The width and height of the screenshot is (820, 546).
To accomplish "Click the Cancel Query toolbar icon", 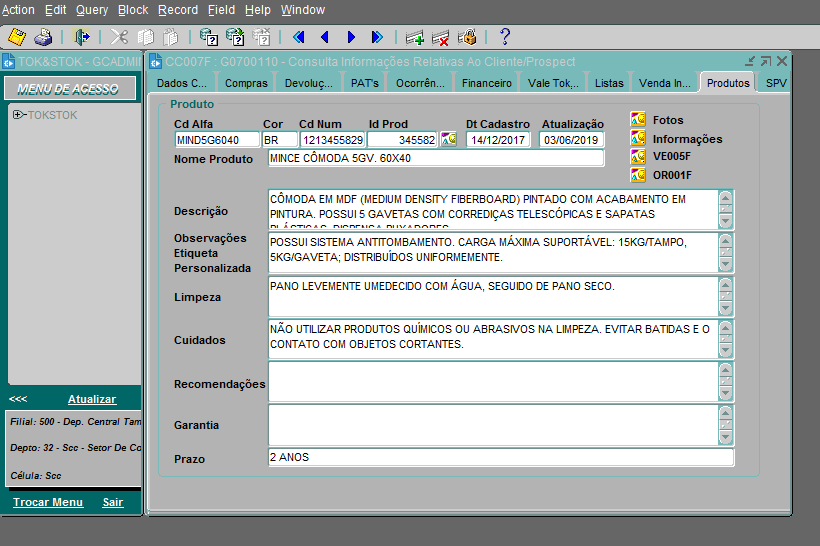I will point(261,37).
